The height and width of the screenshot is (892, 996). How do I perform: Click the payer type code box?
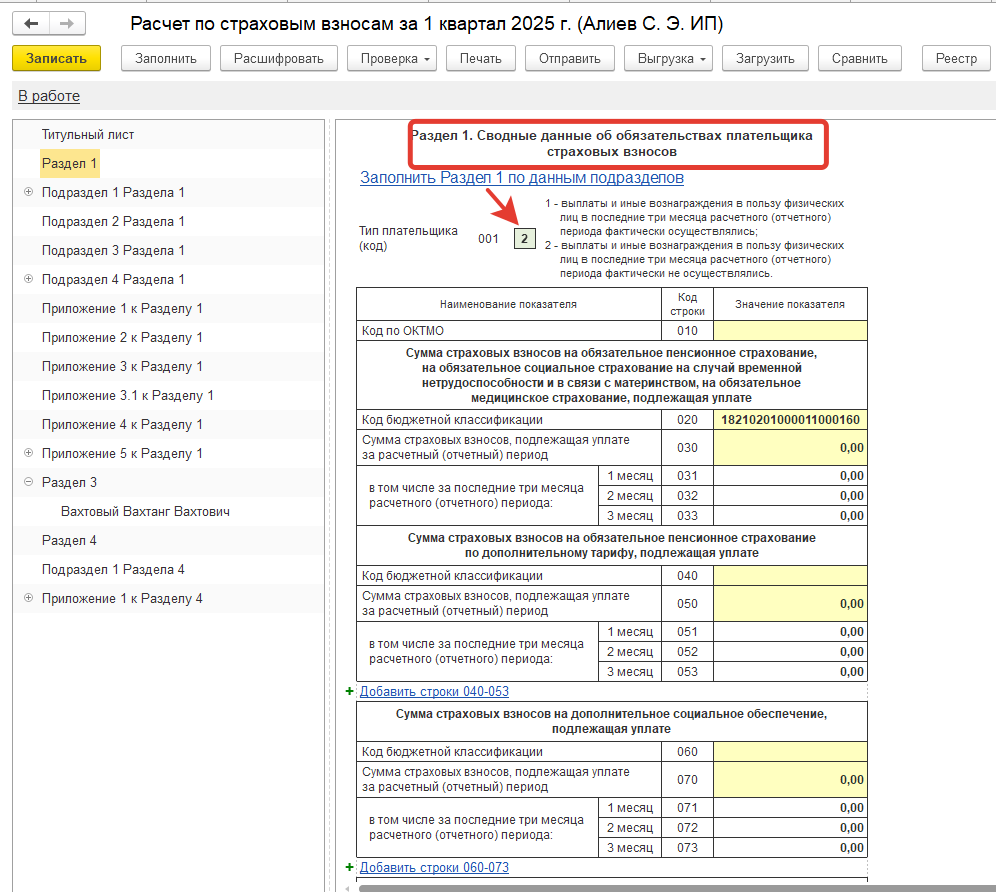point(524,239)
